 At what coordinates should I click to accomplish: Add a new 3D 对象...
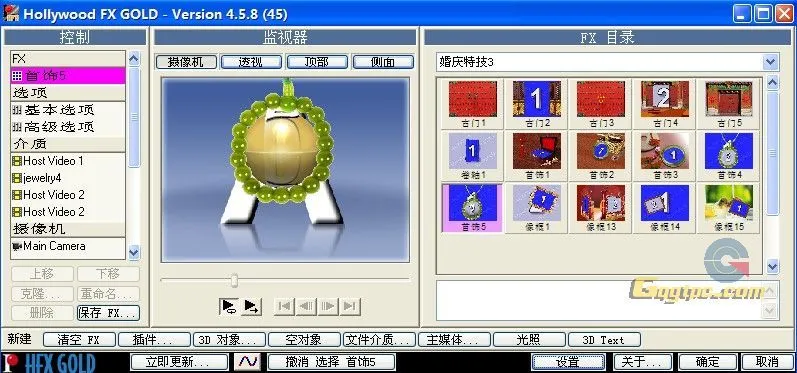pos(229,340)
